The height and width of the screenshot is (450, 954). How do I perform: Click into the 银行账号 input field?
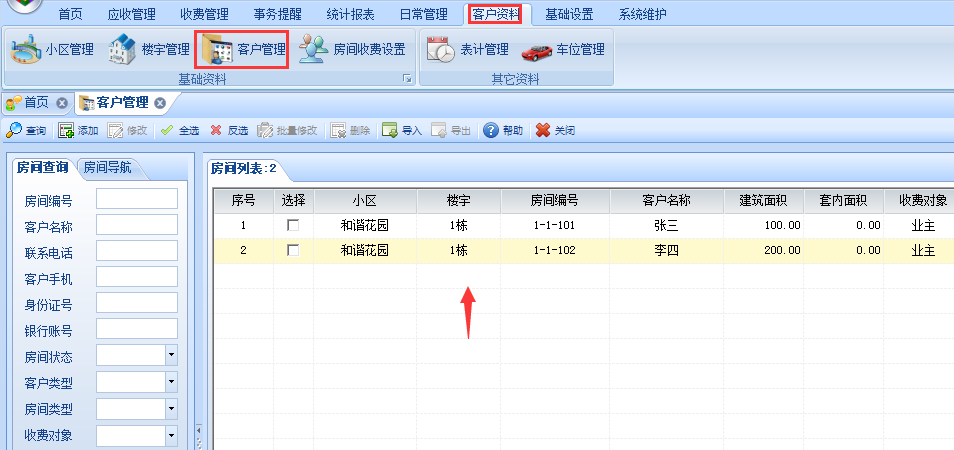tap(137, 330)
